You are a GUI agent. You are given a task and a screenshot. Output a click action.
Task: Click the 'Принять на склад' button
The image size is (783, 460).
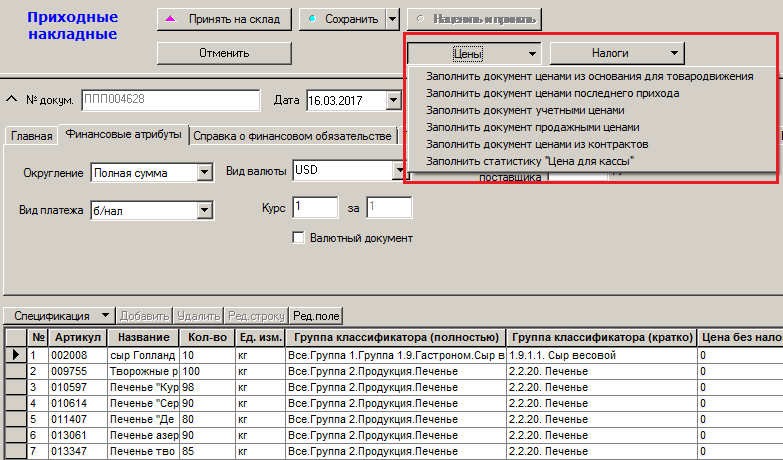[x=224, y=19]
